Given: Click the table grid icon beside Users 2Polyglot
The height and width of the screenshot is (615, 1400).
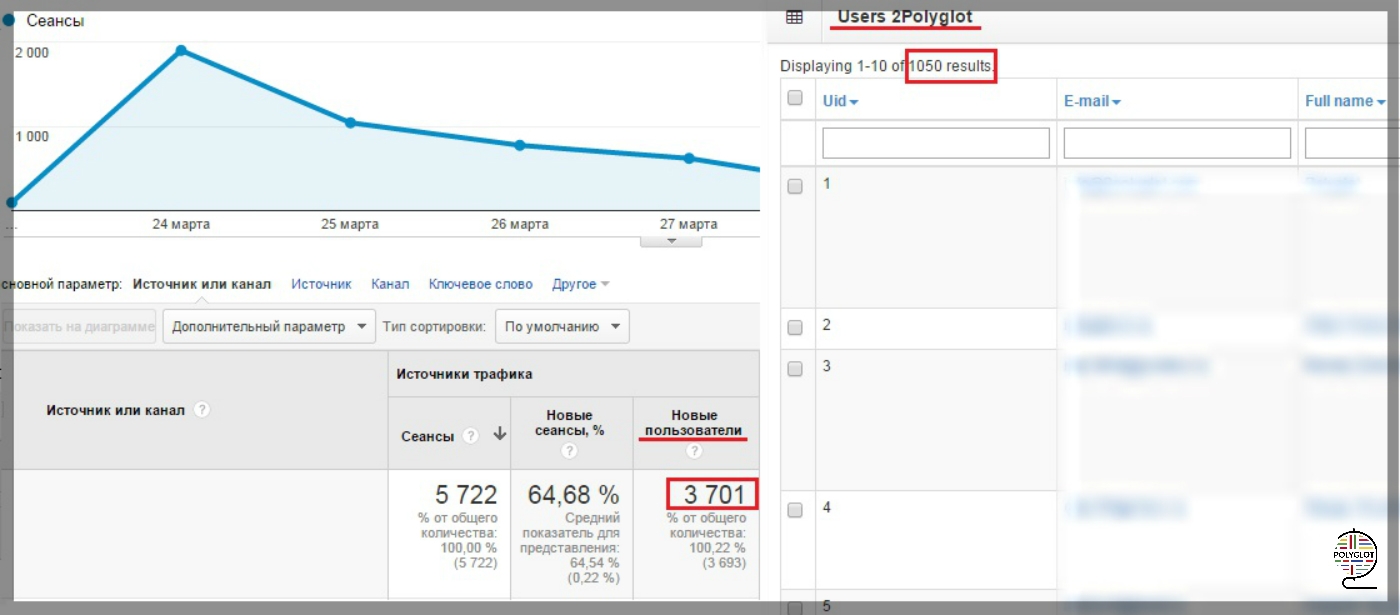Looking at the screenshot, I should [795, 17].
